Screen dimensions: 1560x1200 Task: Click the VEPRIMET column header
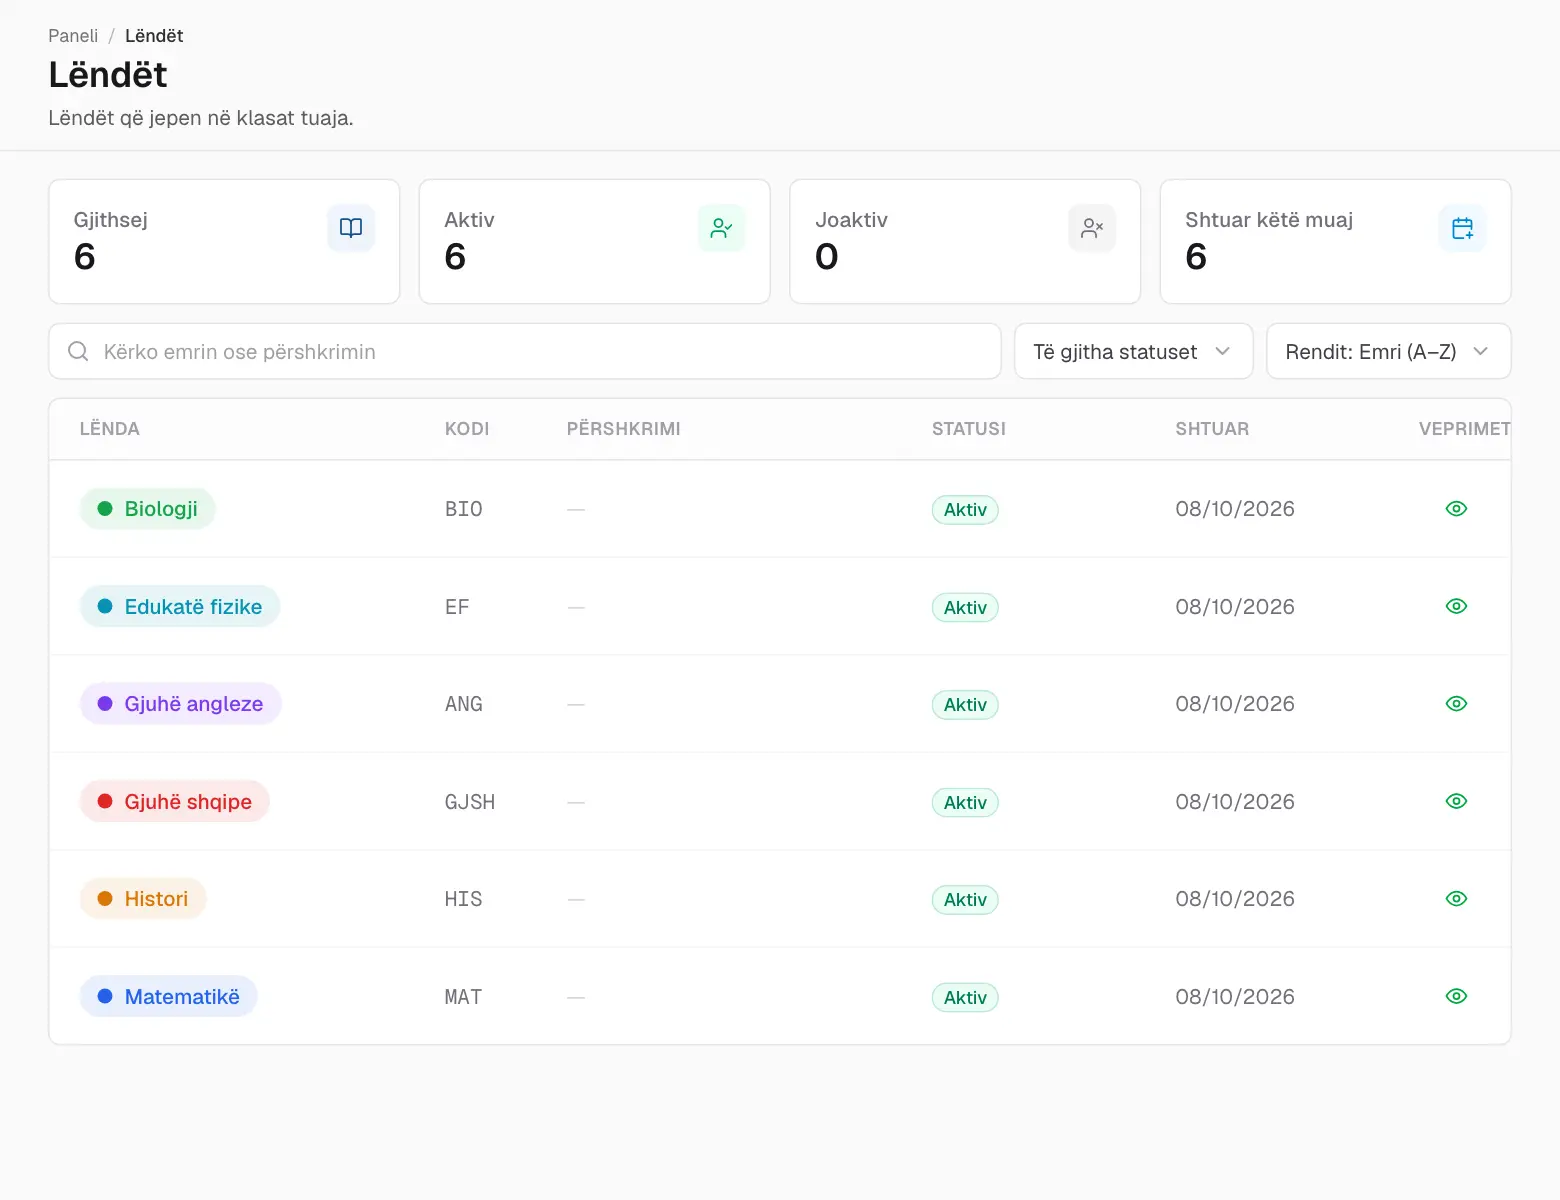1464,429
